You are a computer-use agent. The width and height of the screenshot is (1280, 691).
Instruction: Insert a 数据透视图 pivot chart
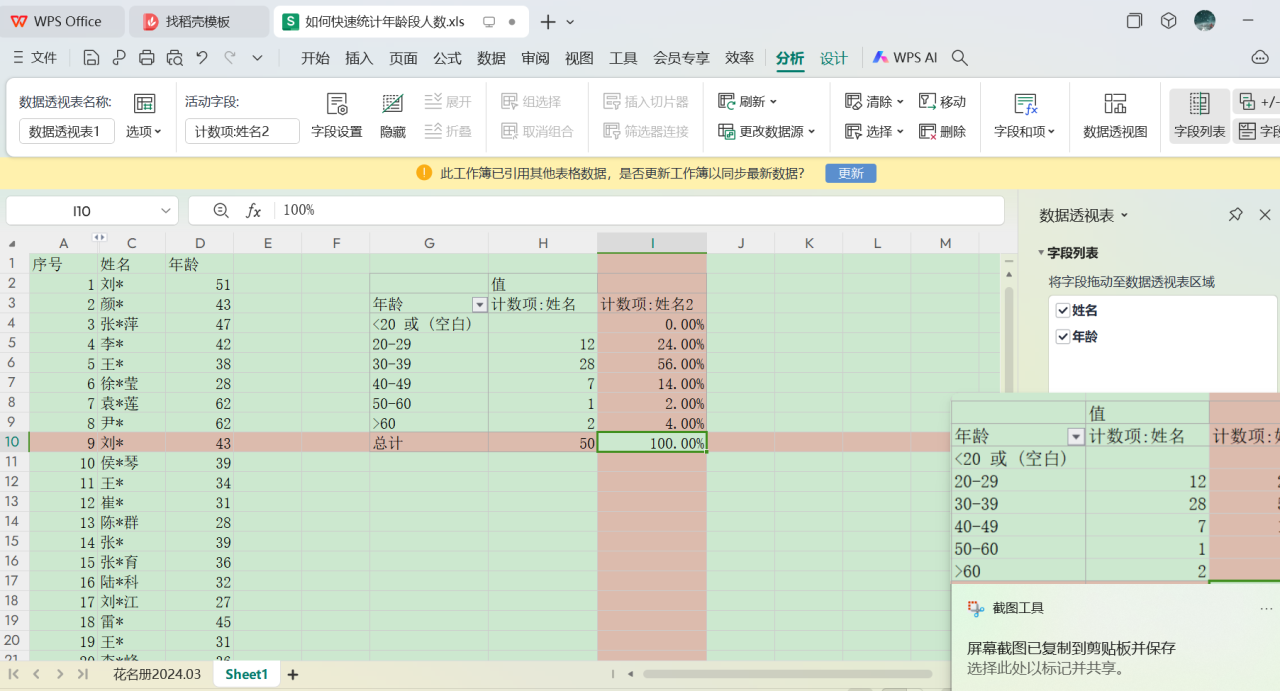point(1115,116)
